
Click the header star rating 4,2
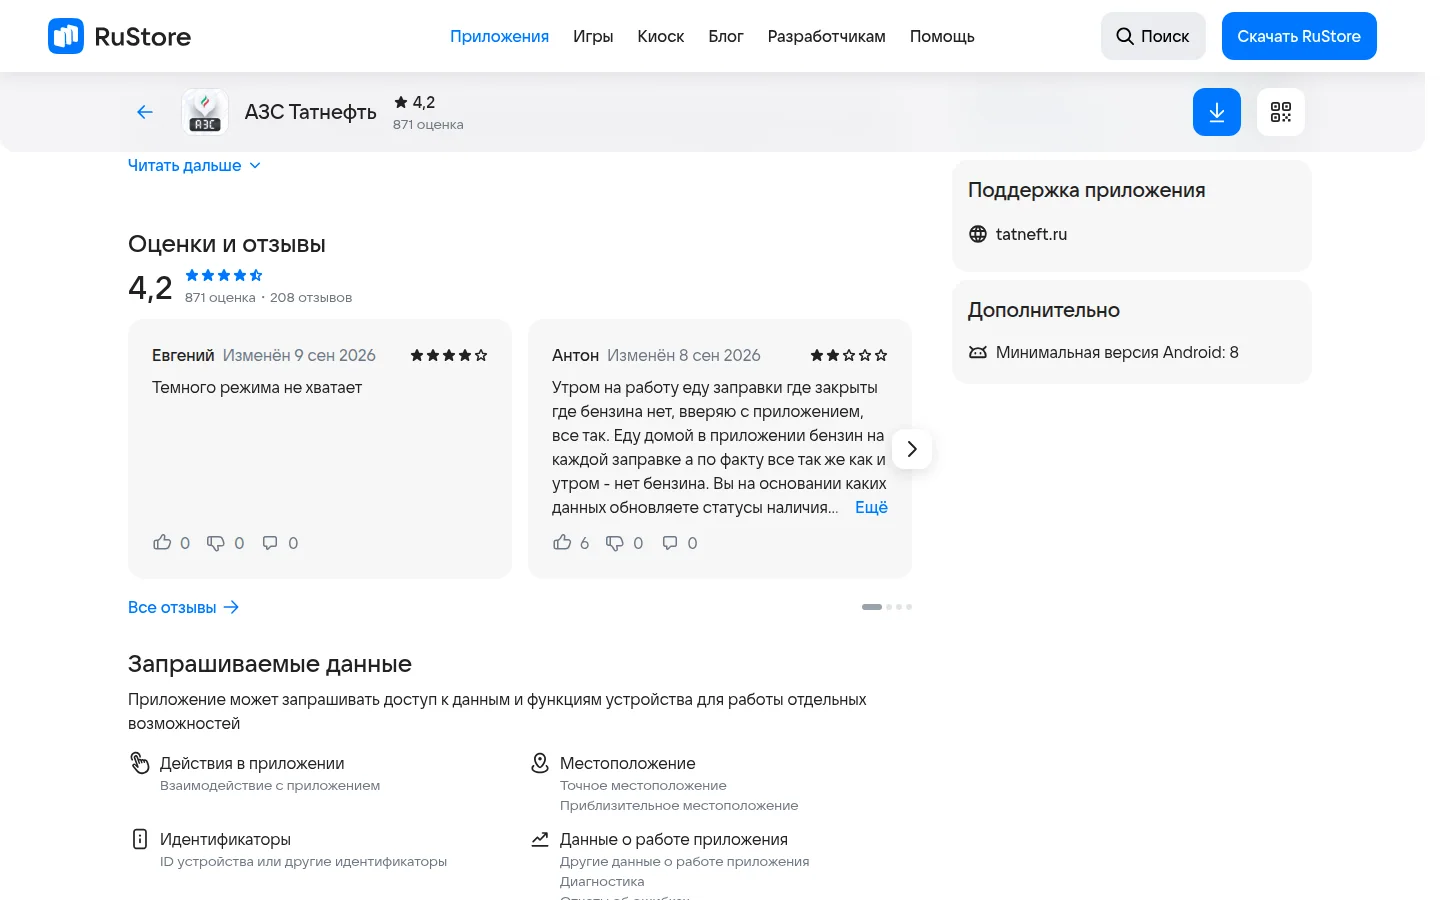pyautogui.click(x=415, y=102)
